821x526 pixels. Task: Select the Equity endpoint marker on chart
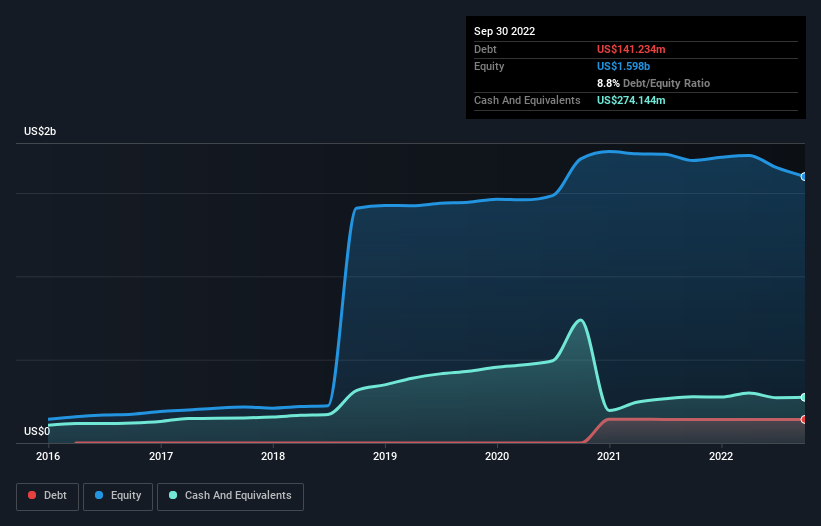[x=804, y=177]
